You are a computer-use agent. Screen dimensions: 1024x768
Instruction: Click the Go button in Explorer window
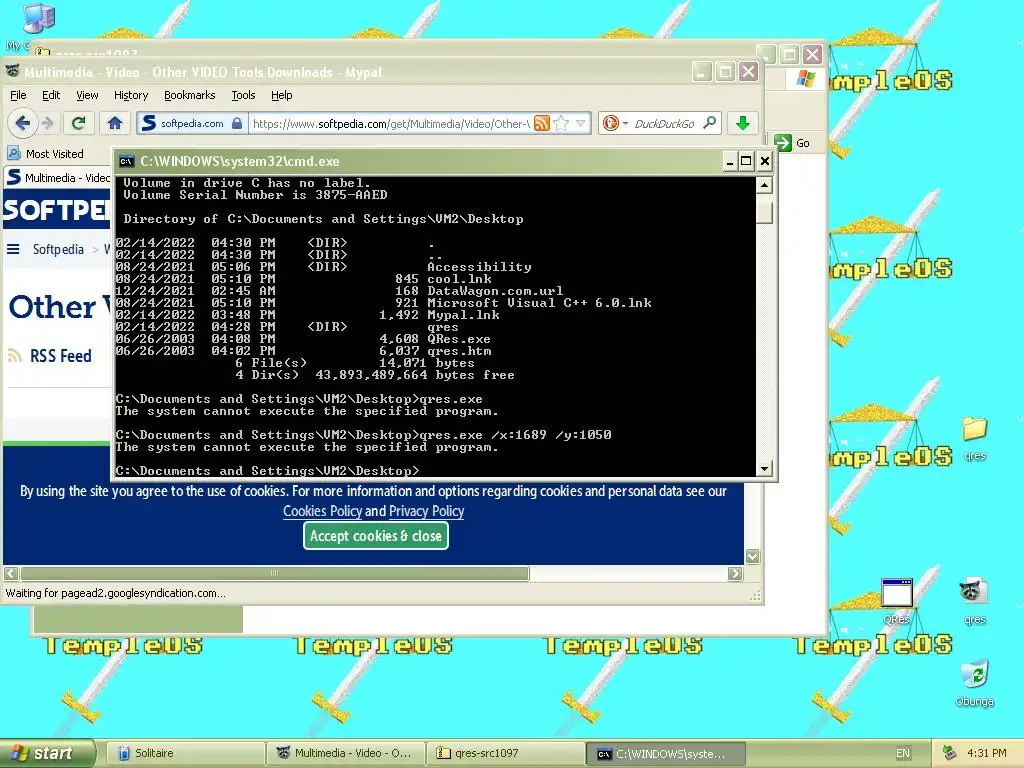[793, 143]
